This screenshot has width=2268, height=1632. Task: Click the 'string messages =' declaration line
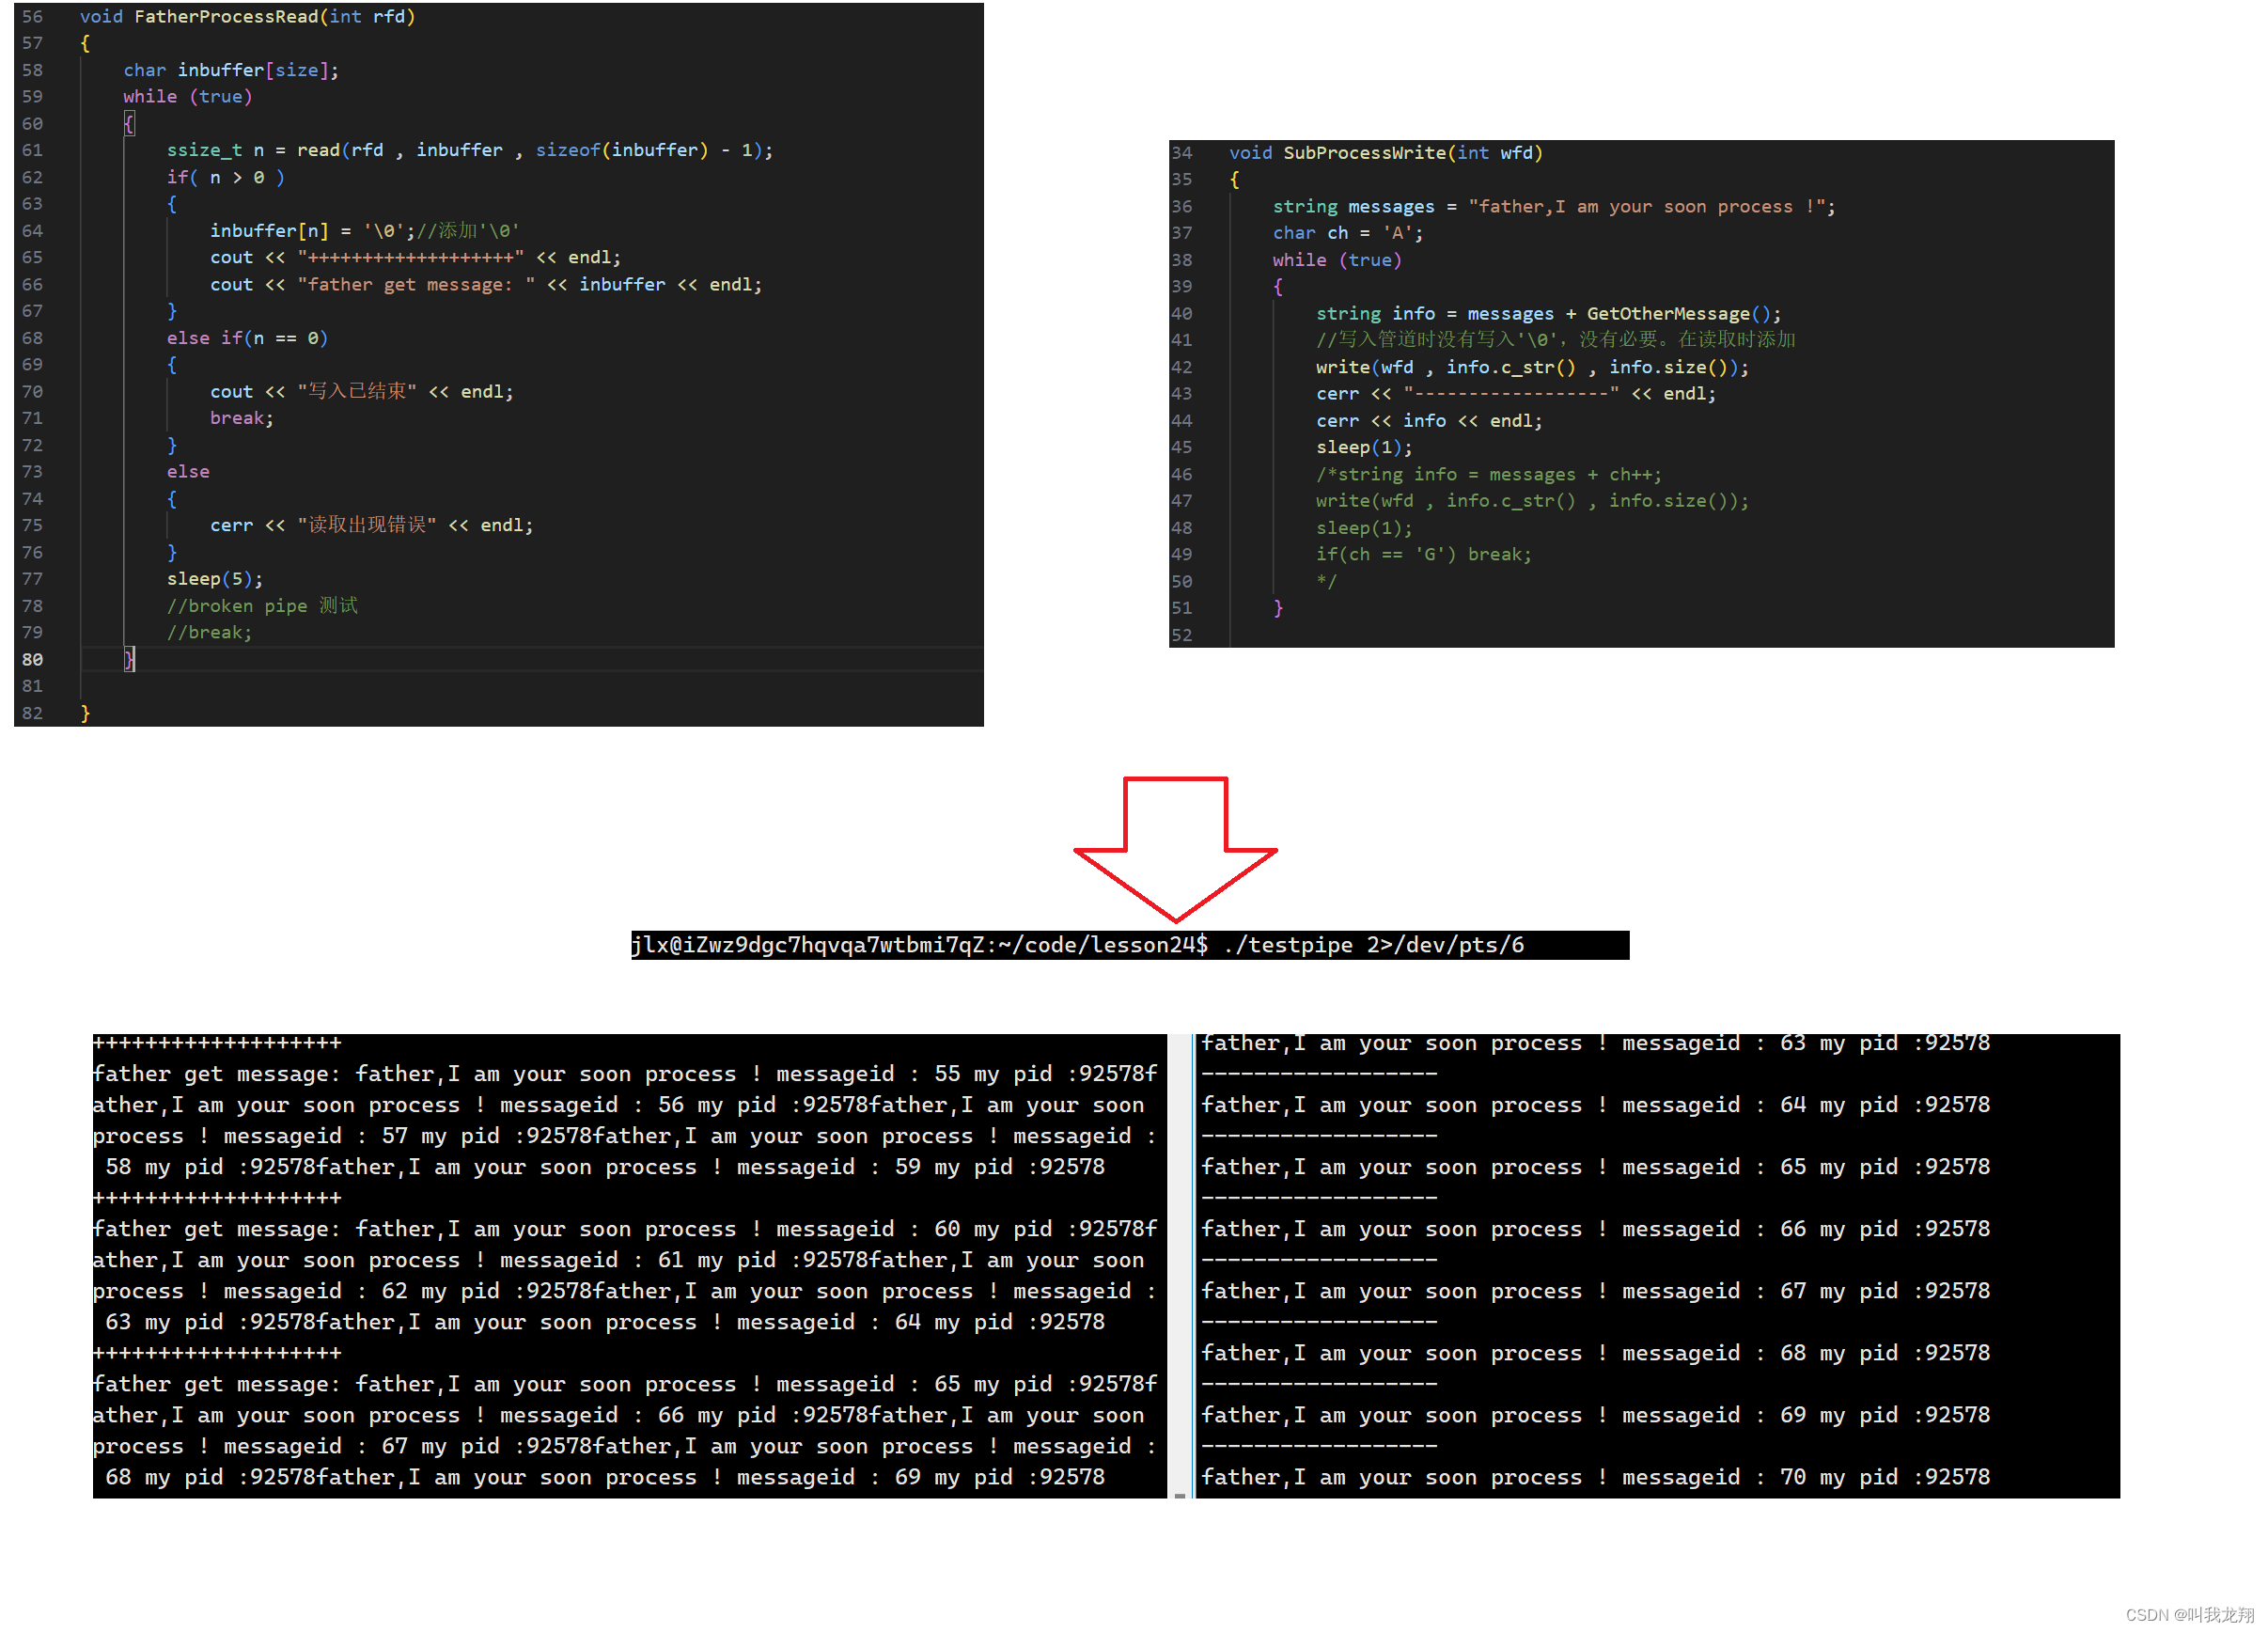[1554, 206]
